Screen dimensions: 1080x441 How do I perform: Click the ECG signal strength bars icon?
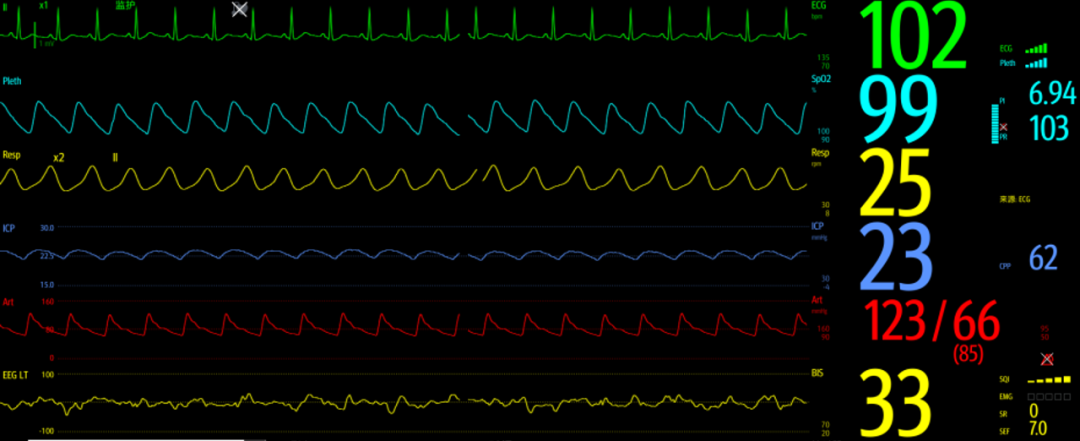point(1036,48)
